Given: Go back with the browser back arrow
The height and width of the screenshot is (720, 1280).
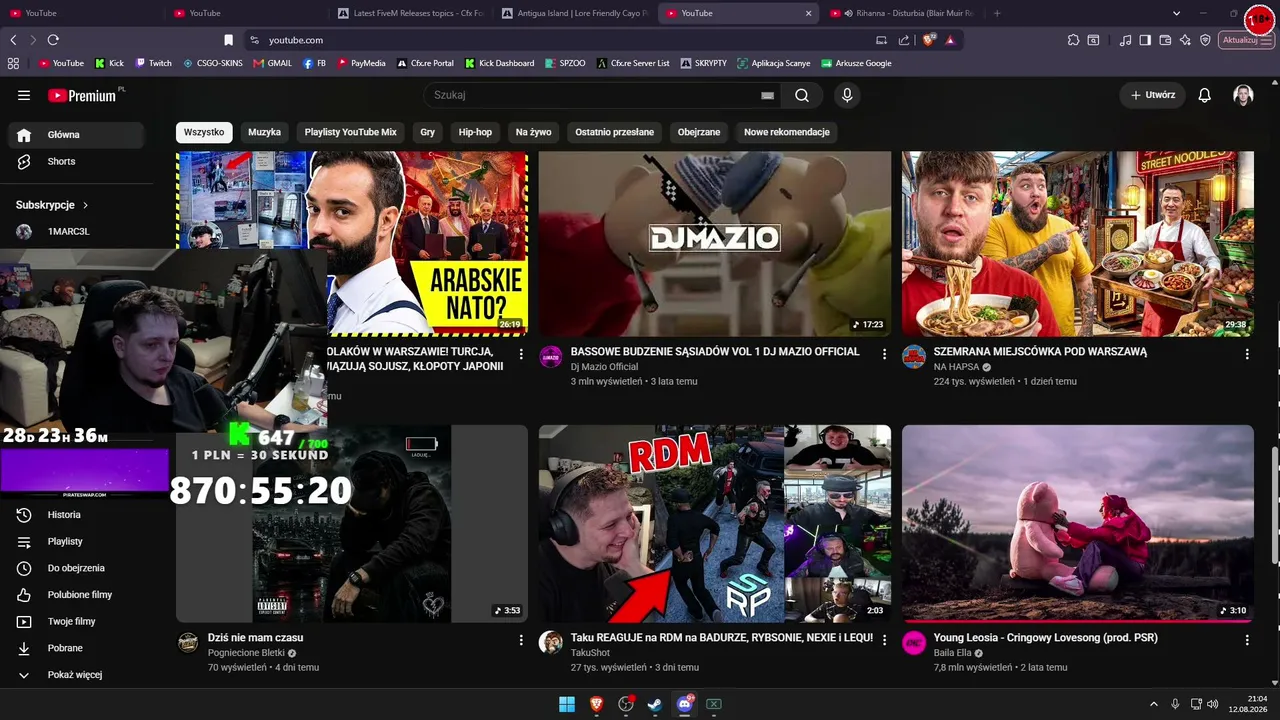Looking at the screenshot, I should (13, 40).
